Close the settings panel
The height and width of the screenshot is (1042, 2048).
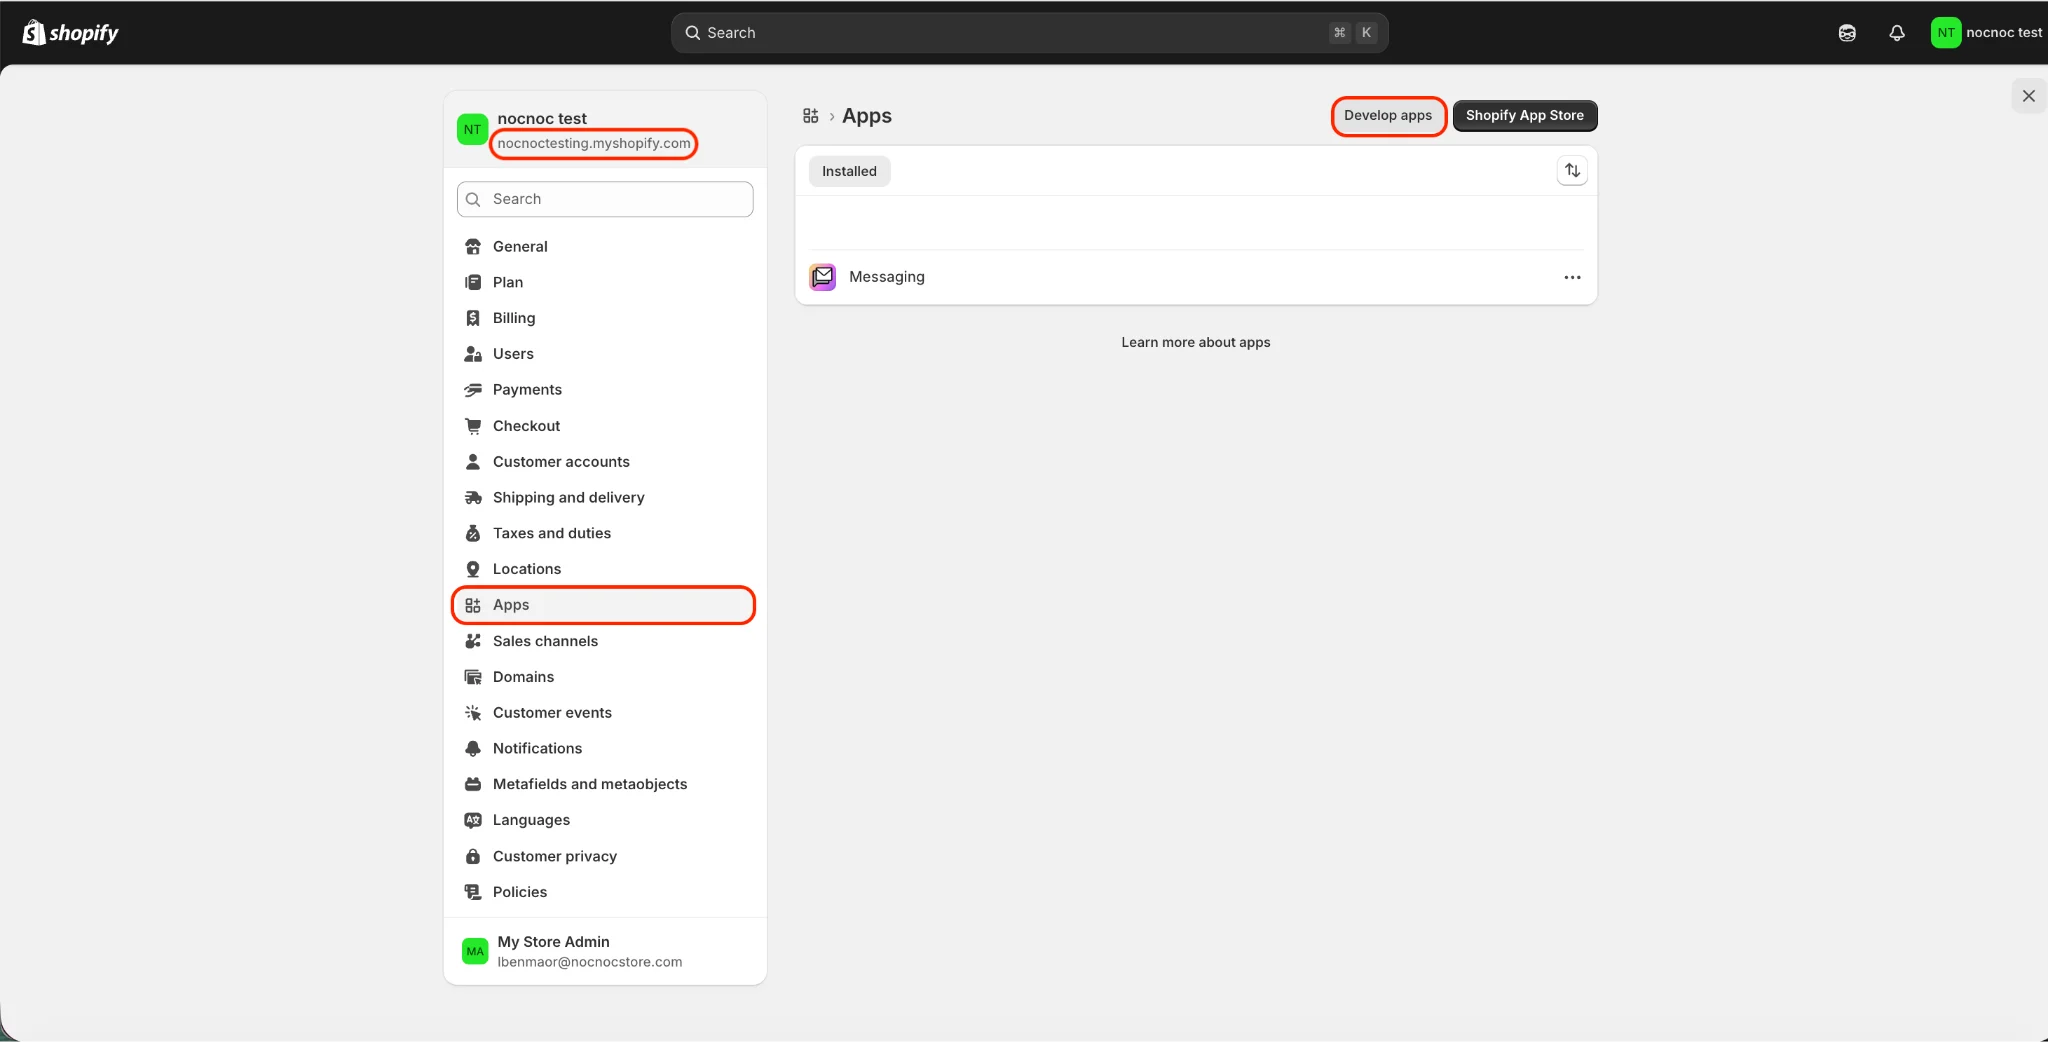pyautogui.click(x=2028, y=96)
